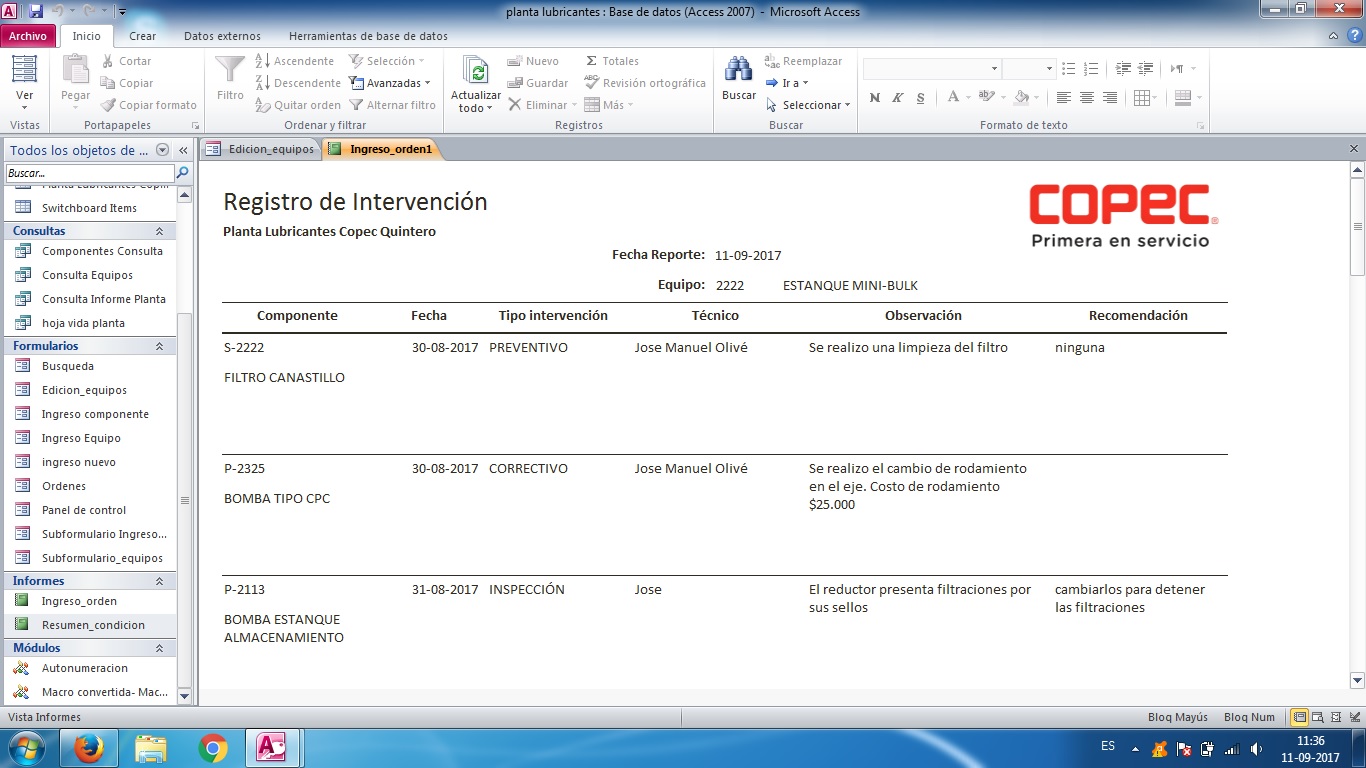This screenshot has height=768, width=1366.
Task: Click the Access help question icon
Action: pos(1354,36)
